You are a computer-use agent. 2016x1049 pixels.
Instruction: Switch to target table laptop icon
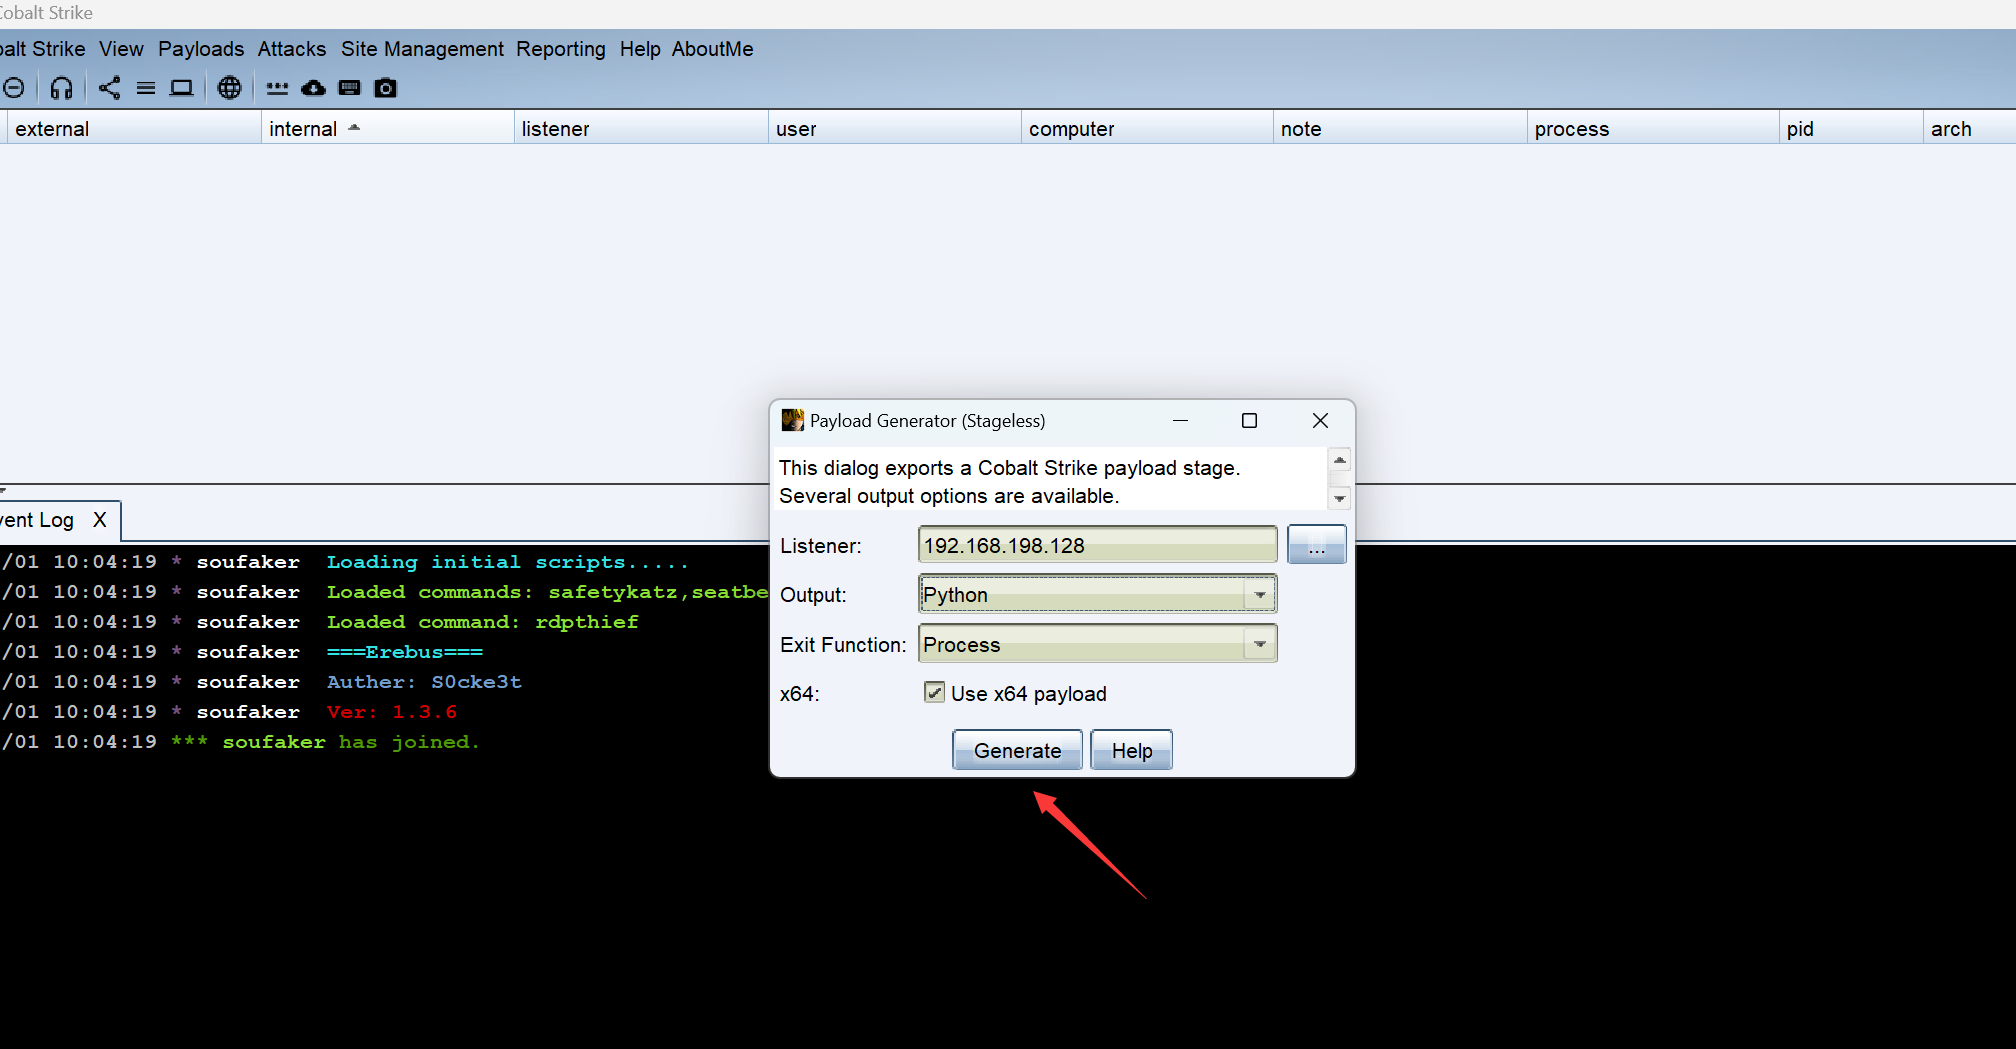181,88
